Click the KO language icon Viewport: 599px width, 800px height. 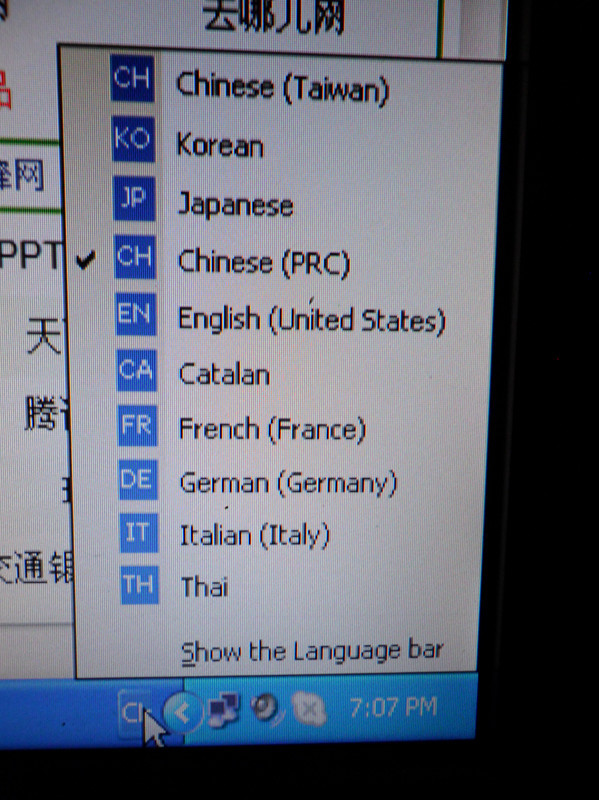point(133,138)
